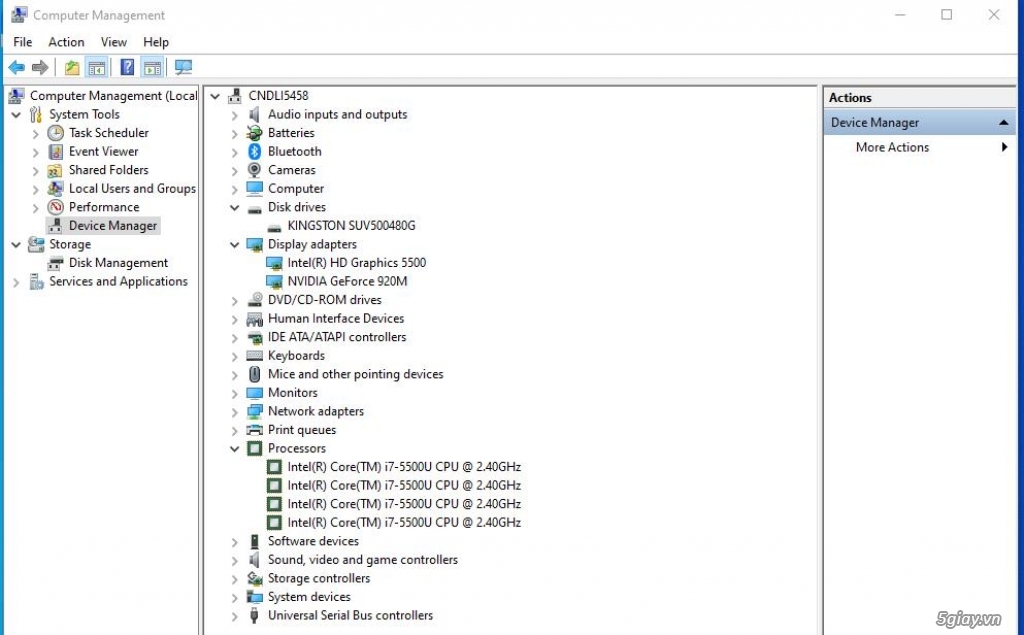Select Computer Management (Local) root node
Viewport: 1024px width, 635px height.
[x=113, y=96]
